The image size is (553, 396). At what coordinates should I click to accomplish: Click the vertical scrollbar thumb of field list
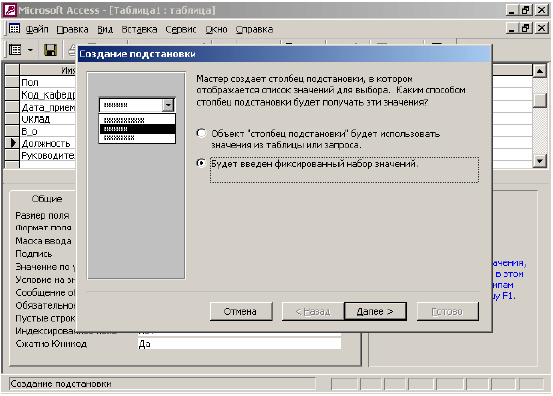click(540, 100)
